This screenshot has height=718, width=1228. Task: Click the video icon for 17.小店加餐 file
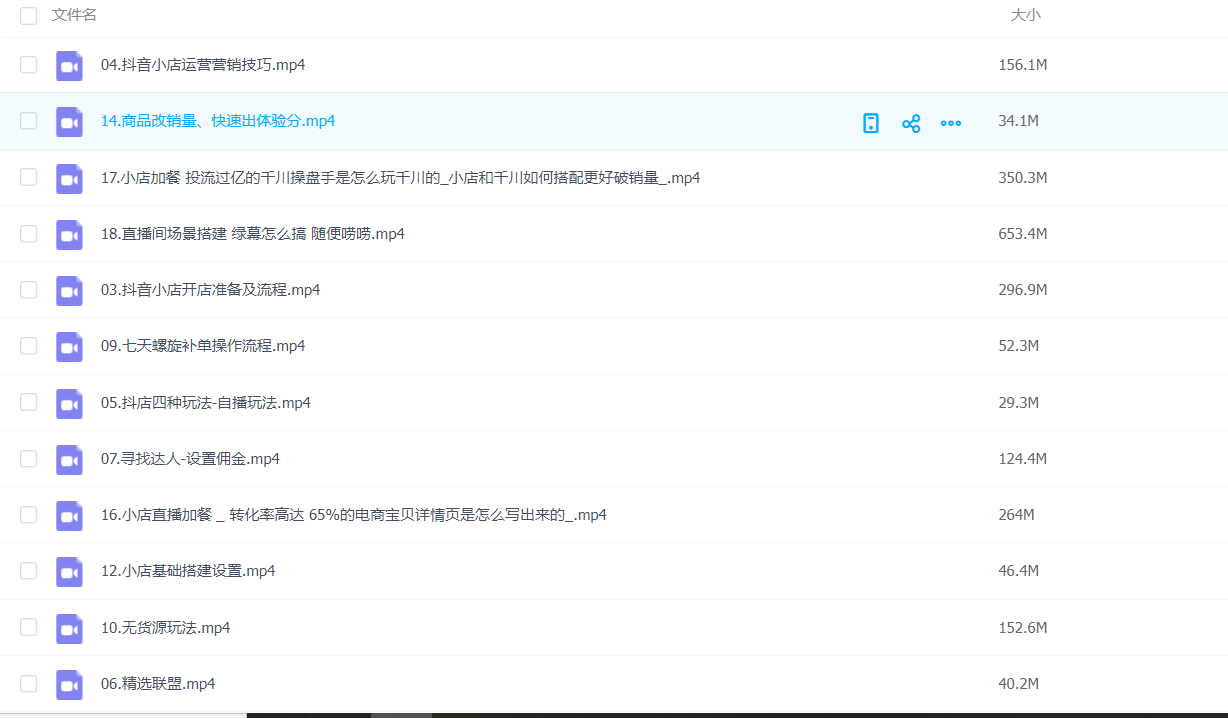pyautogui.click(x=69, y=179)
